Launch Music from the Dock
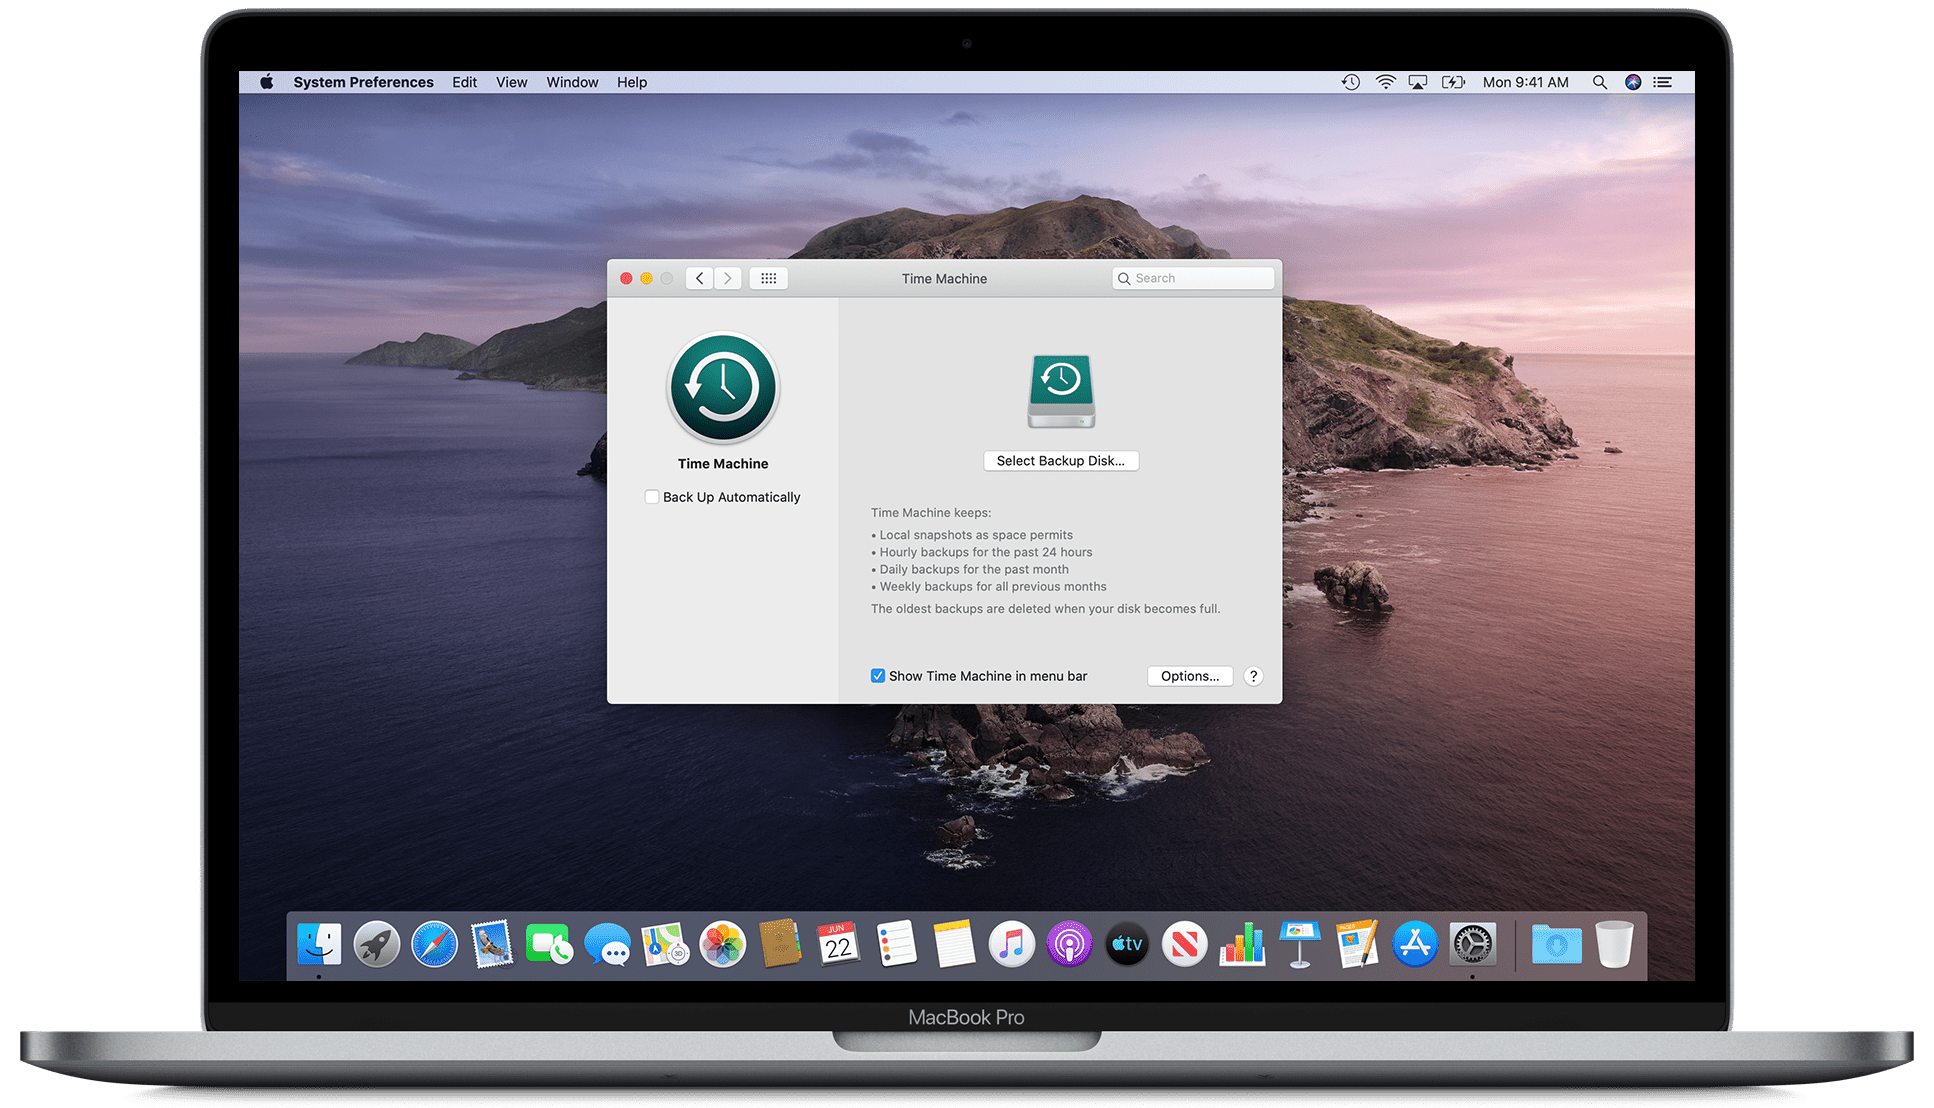The image size is (1934, 1108). point(1012,944)
